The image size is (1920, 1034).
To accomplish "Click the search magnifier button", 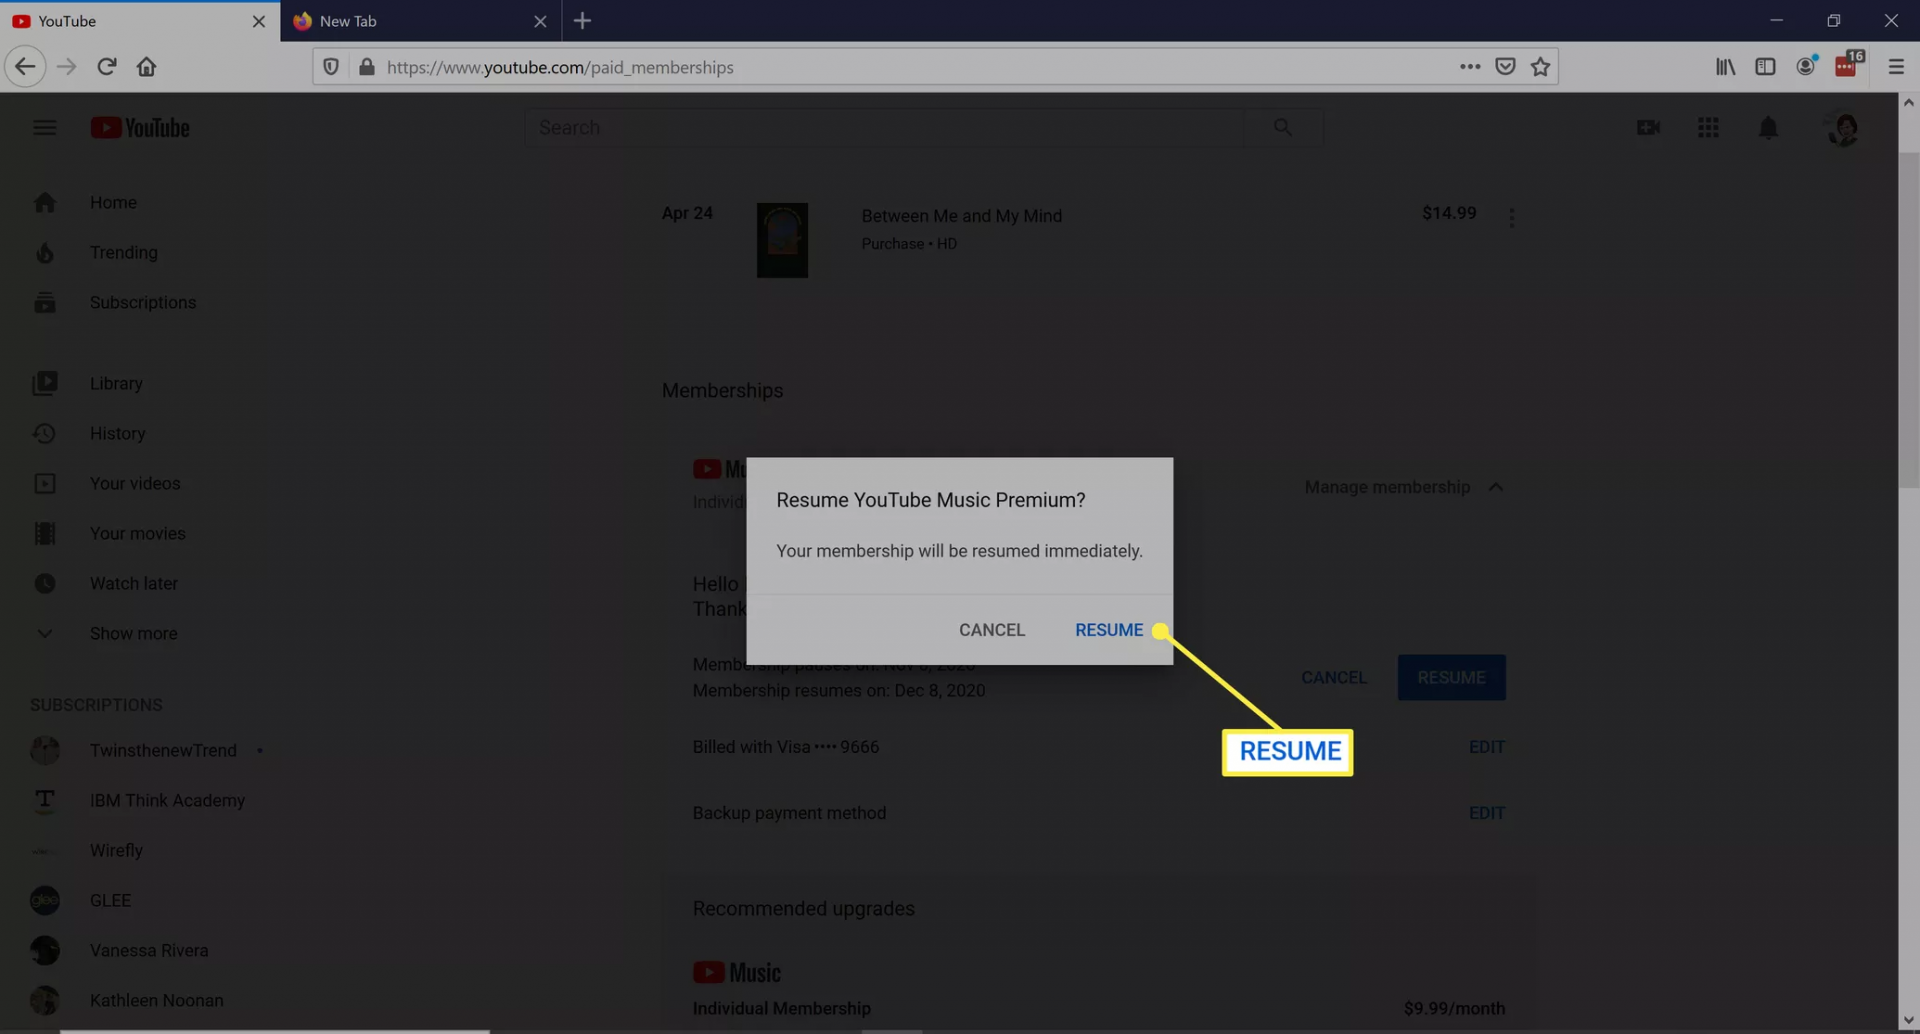I will click(1282, 128).
